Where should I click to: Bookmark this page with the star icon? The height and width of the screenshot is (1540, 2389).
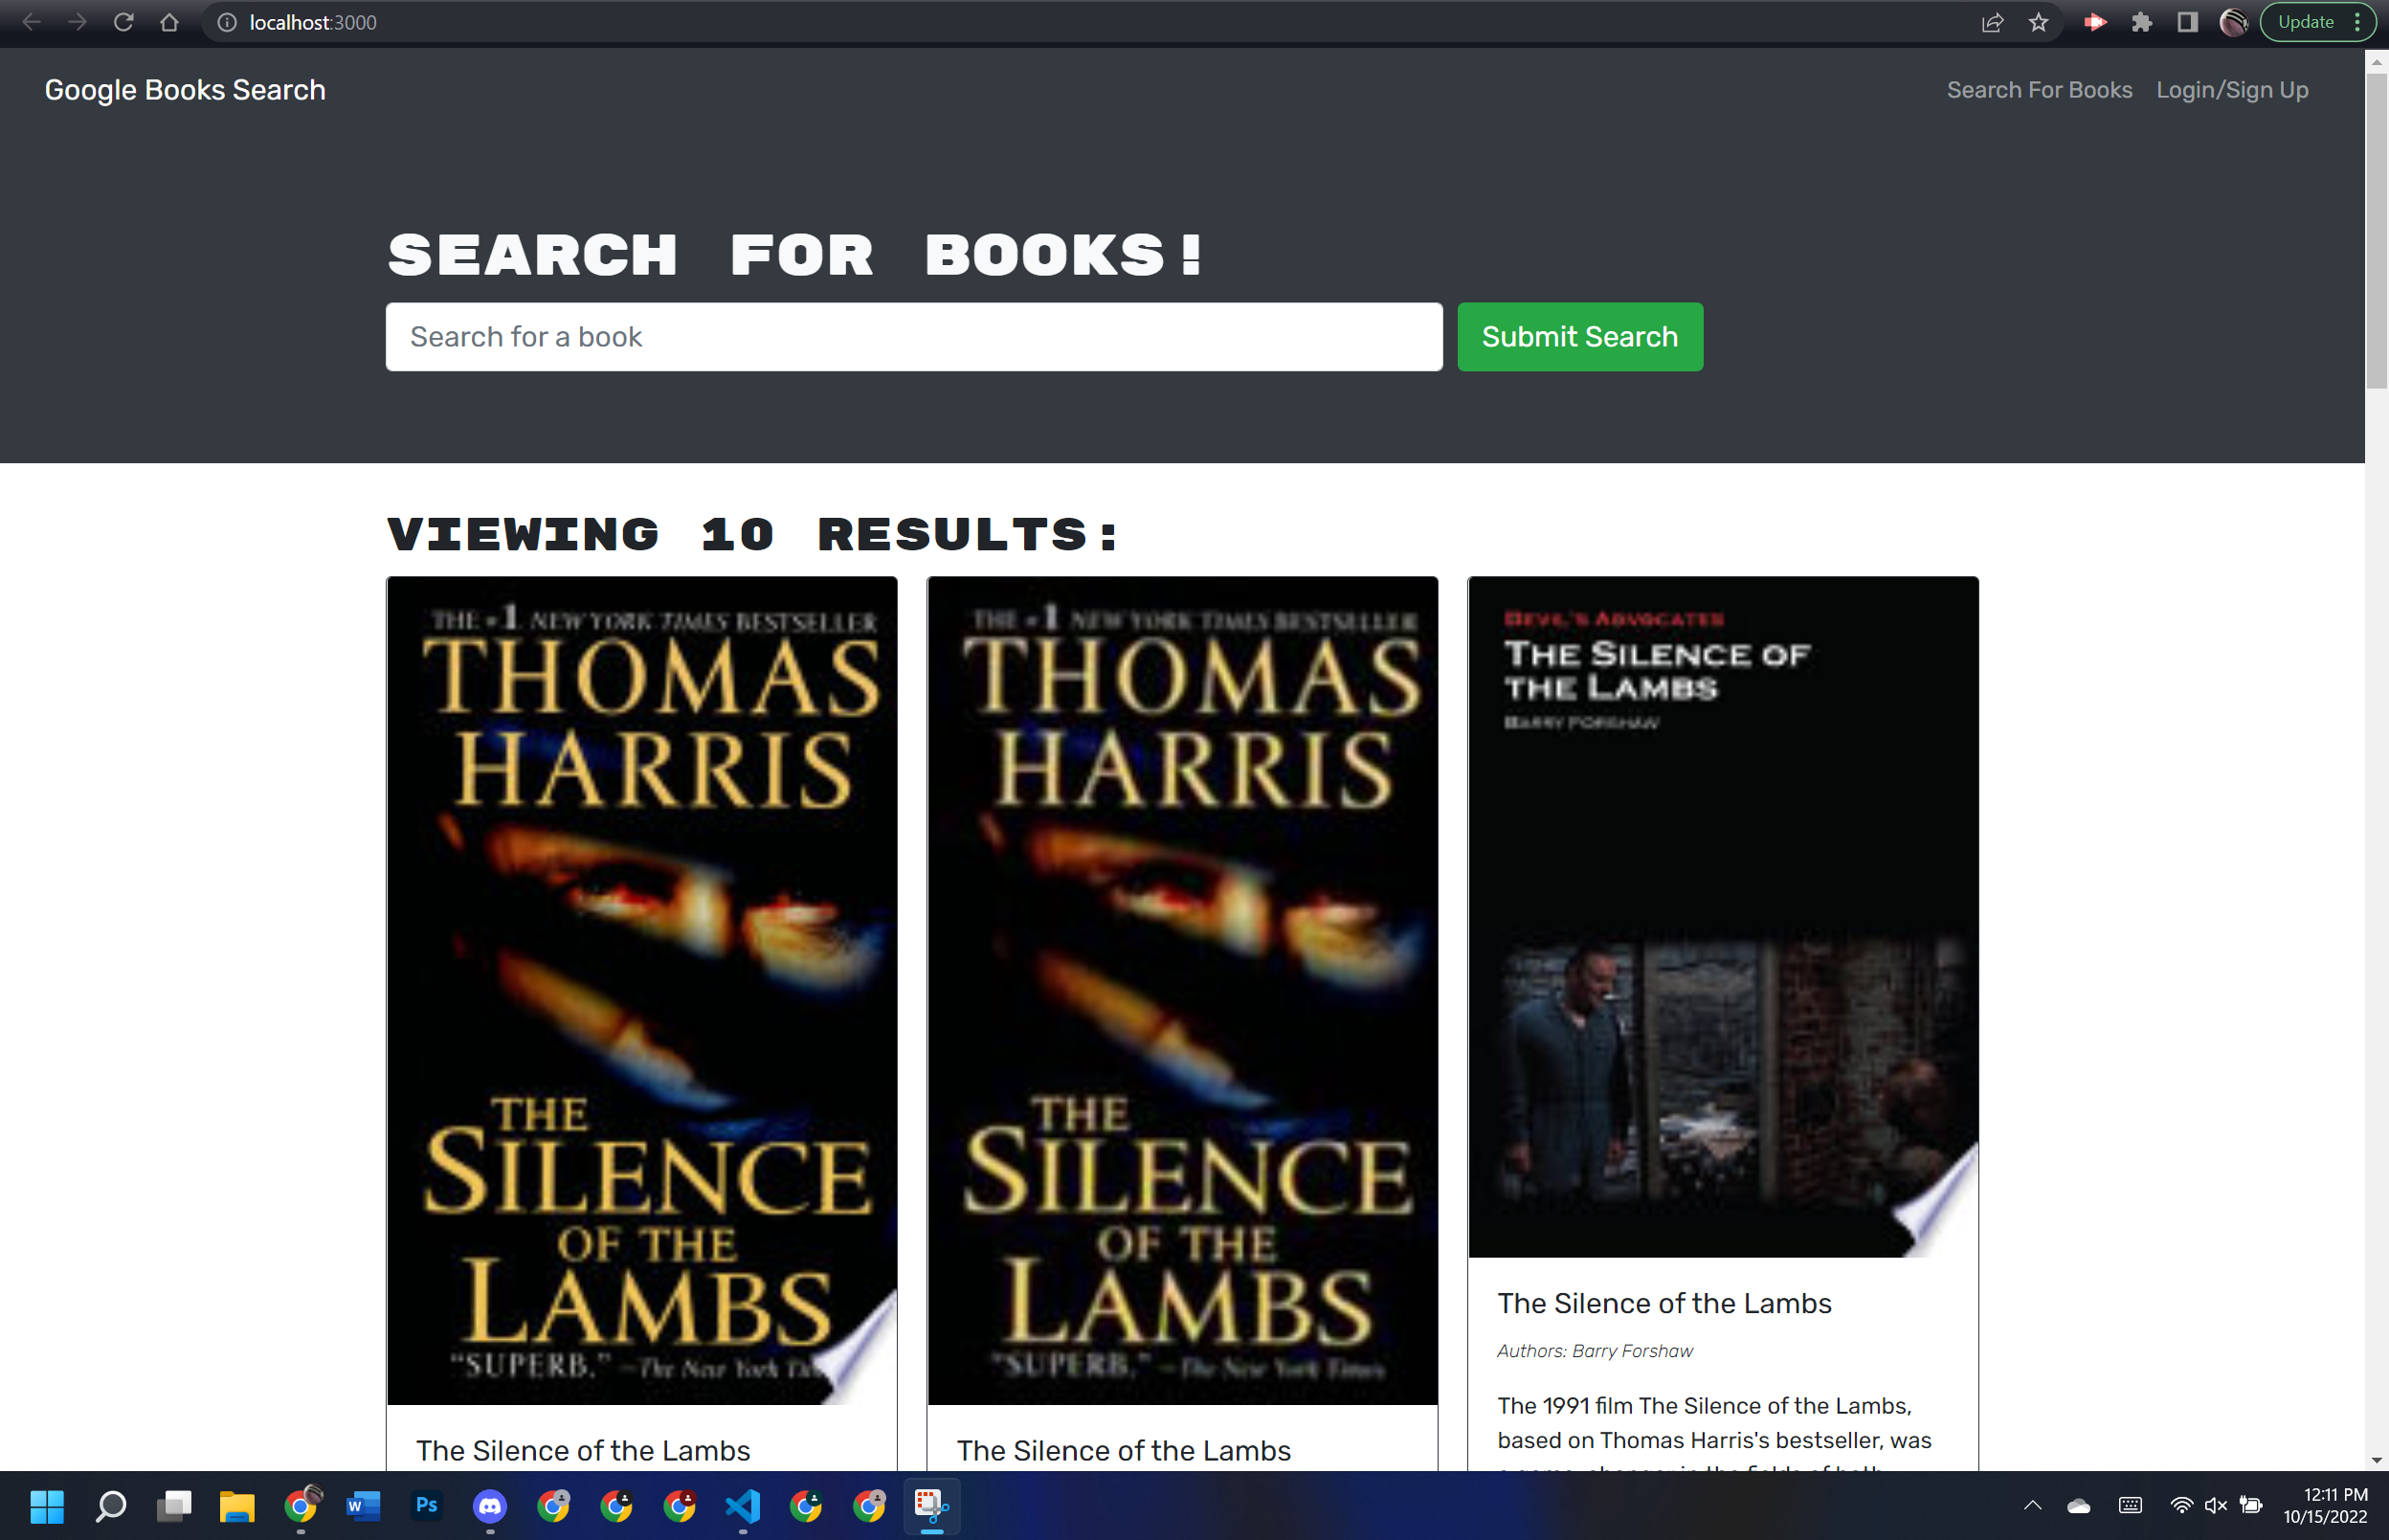coord(2038,22)
